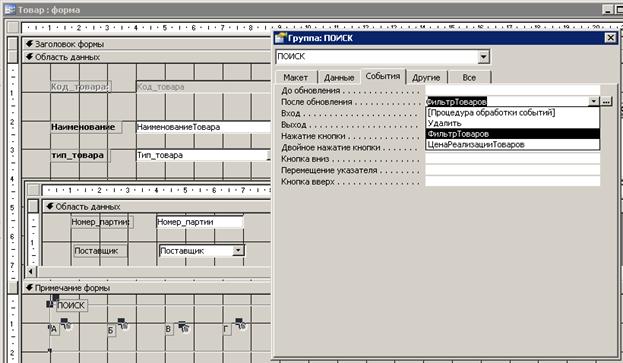623x363 pixels.
Task: Click the Двойное нажатие кнопки property label
Action: 331,147
